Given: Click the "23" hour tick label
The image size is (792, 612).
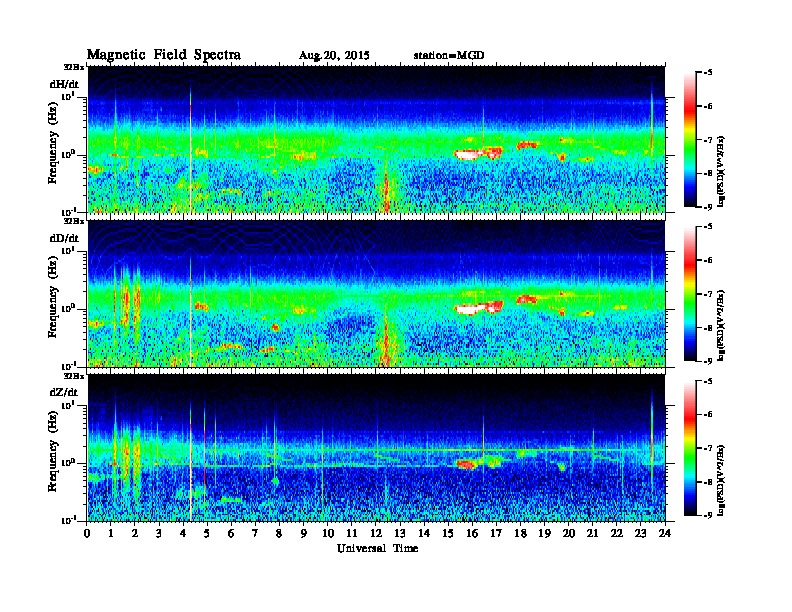Looking at the screenshot, I should 641,534.
